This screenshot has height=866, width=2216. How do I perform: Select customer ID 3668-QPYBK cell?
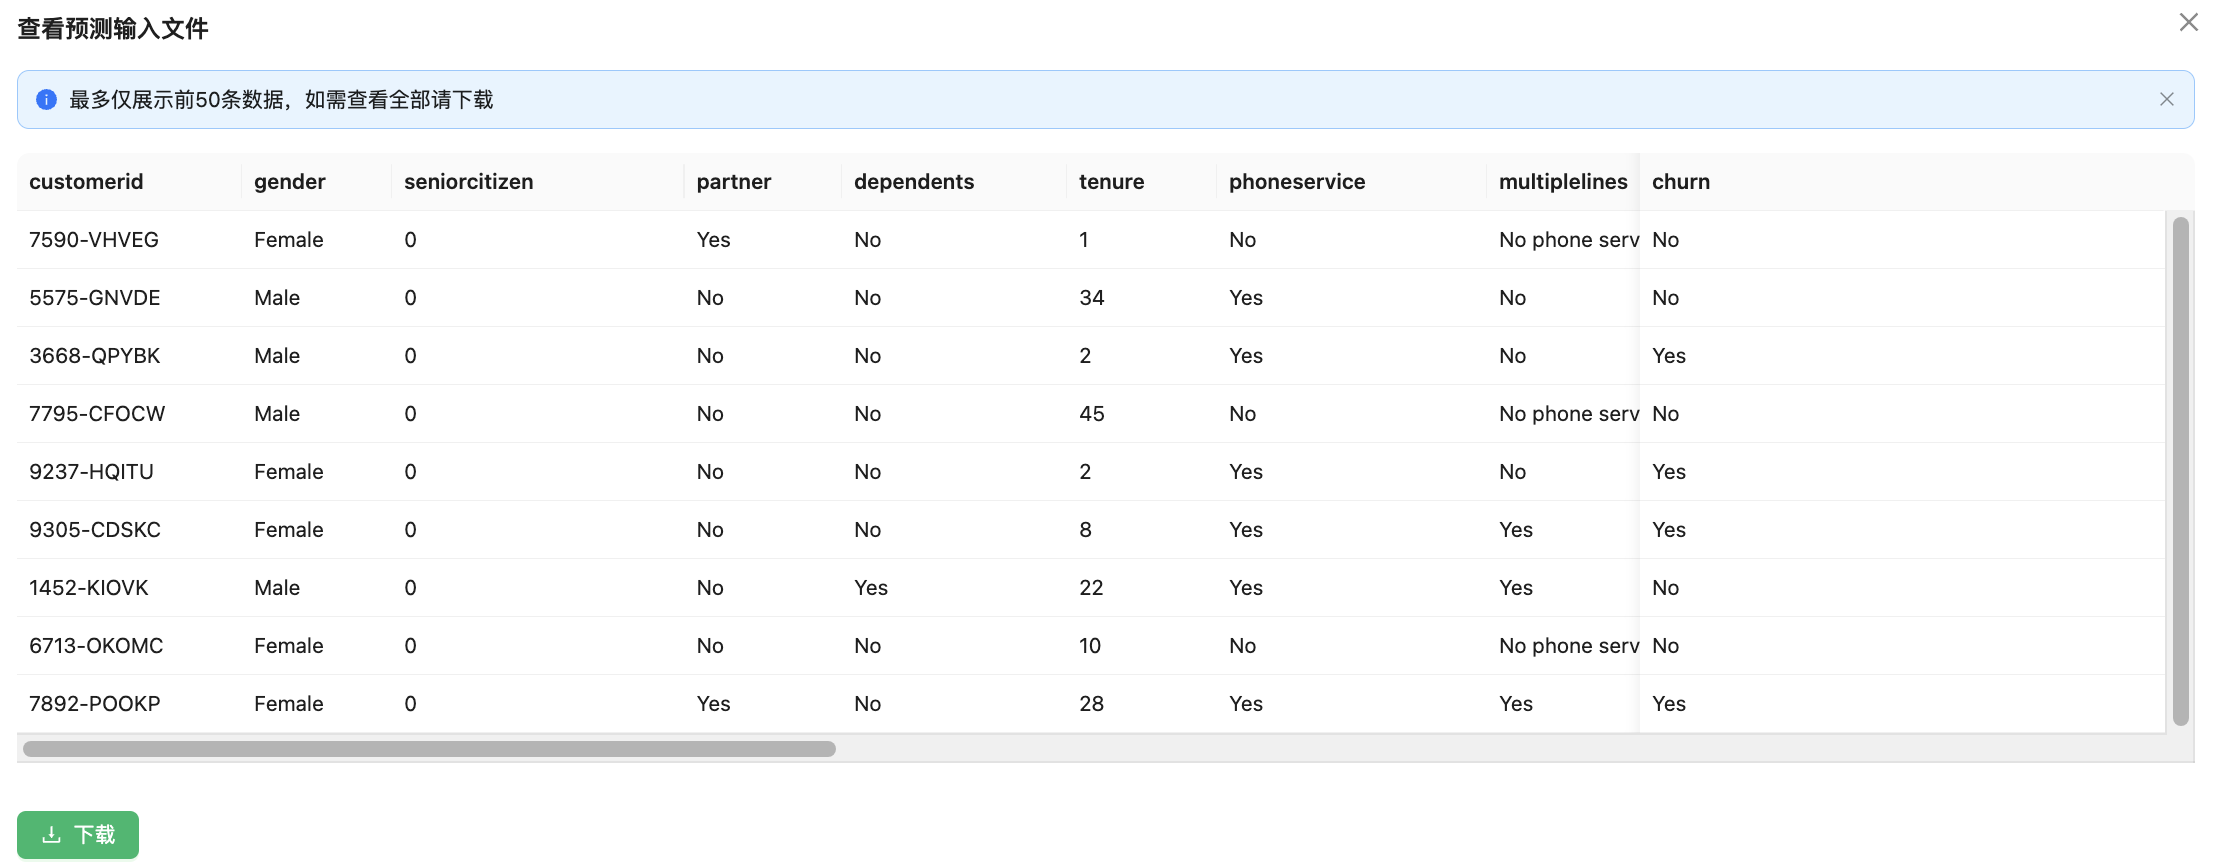[95, 356]
